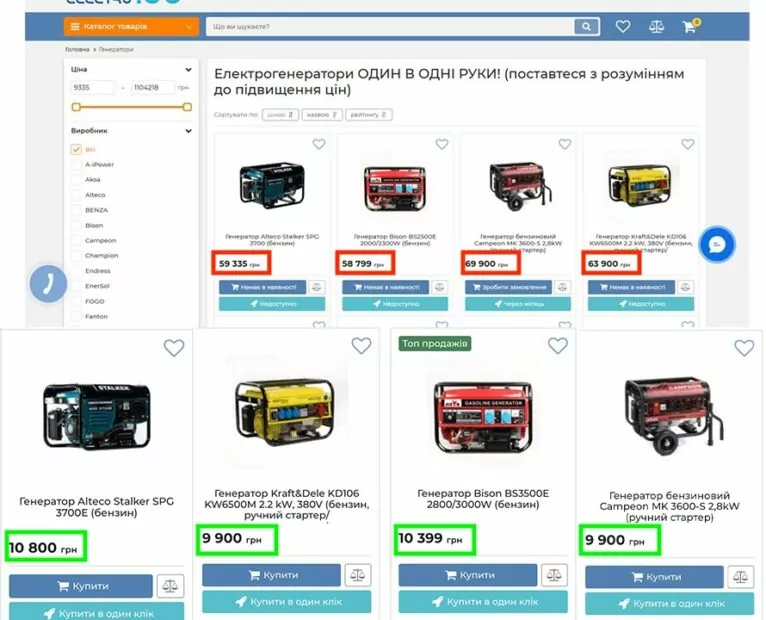The height and width of the screenshot is (620, 766).
Task: Open the shopping cart icon
Action: tap(689, 26)
